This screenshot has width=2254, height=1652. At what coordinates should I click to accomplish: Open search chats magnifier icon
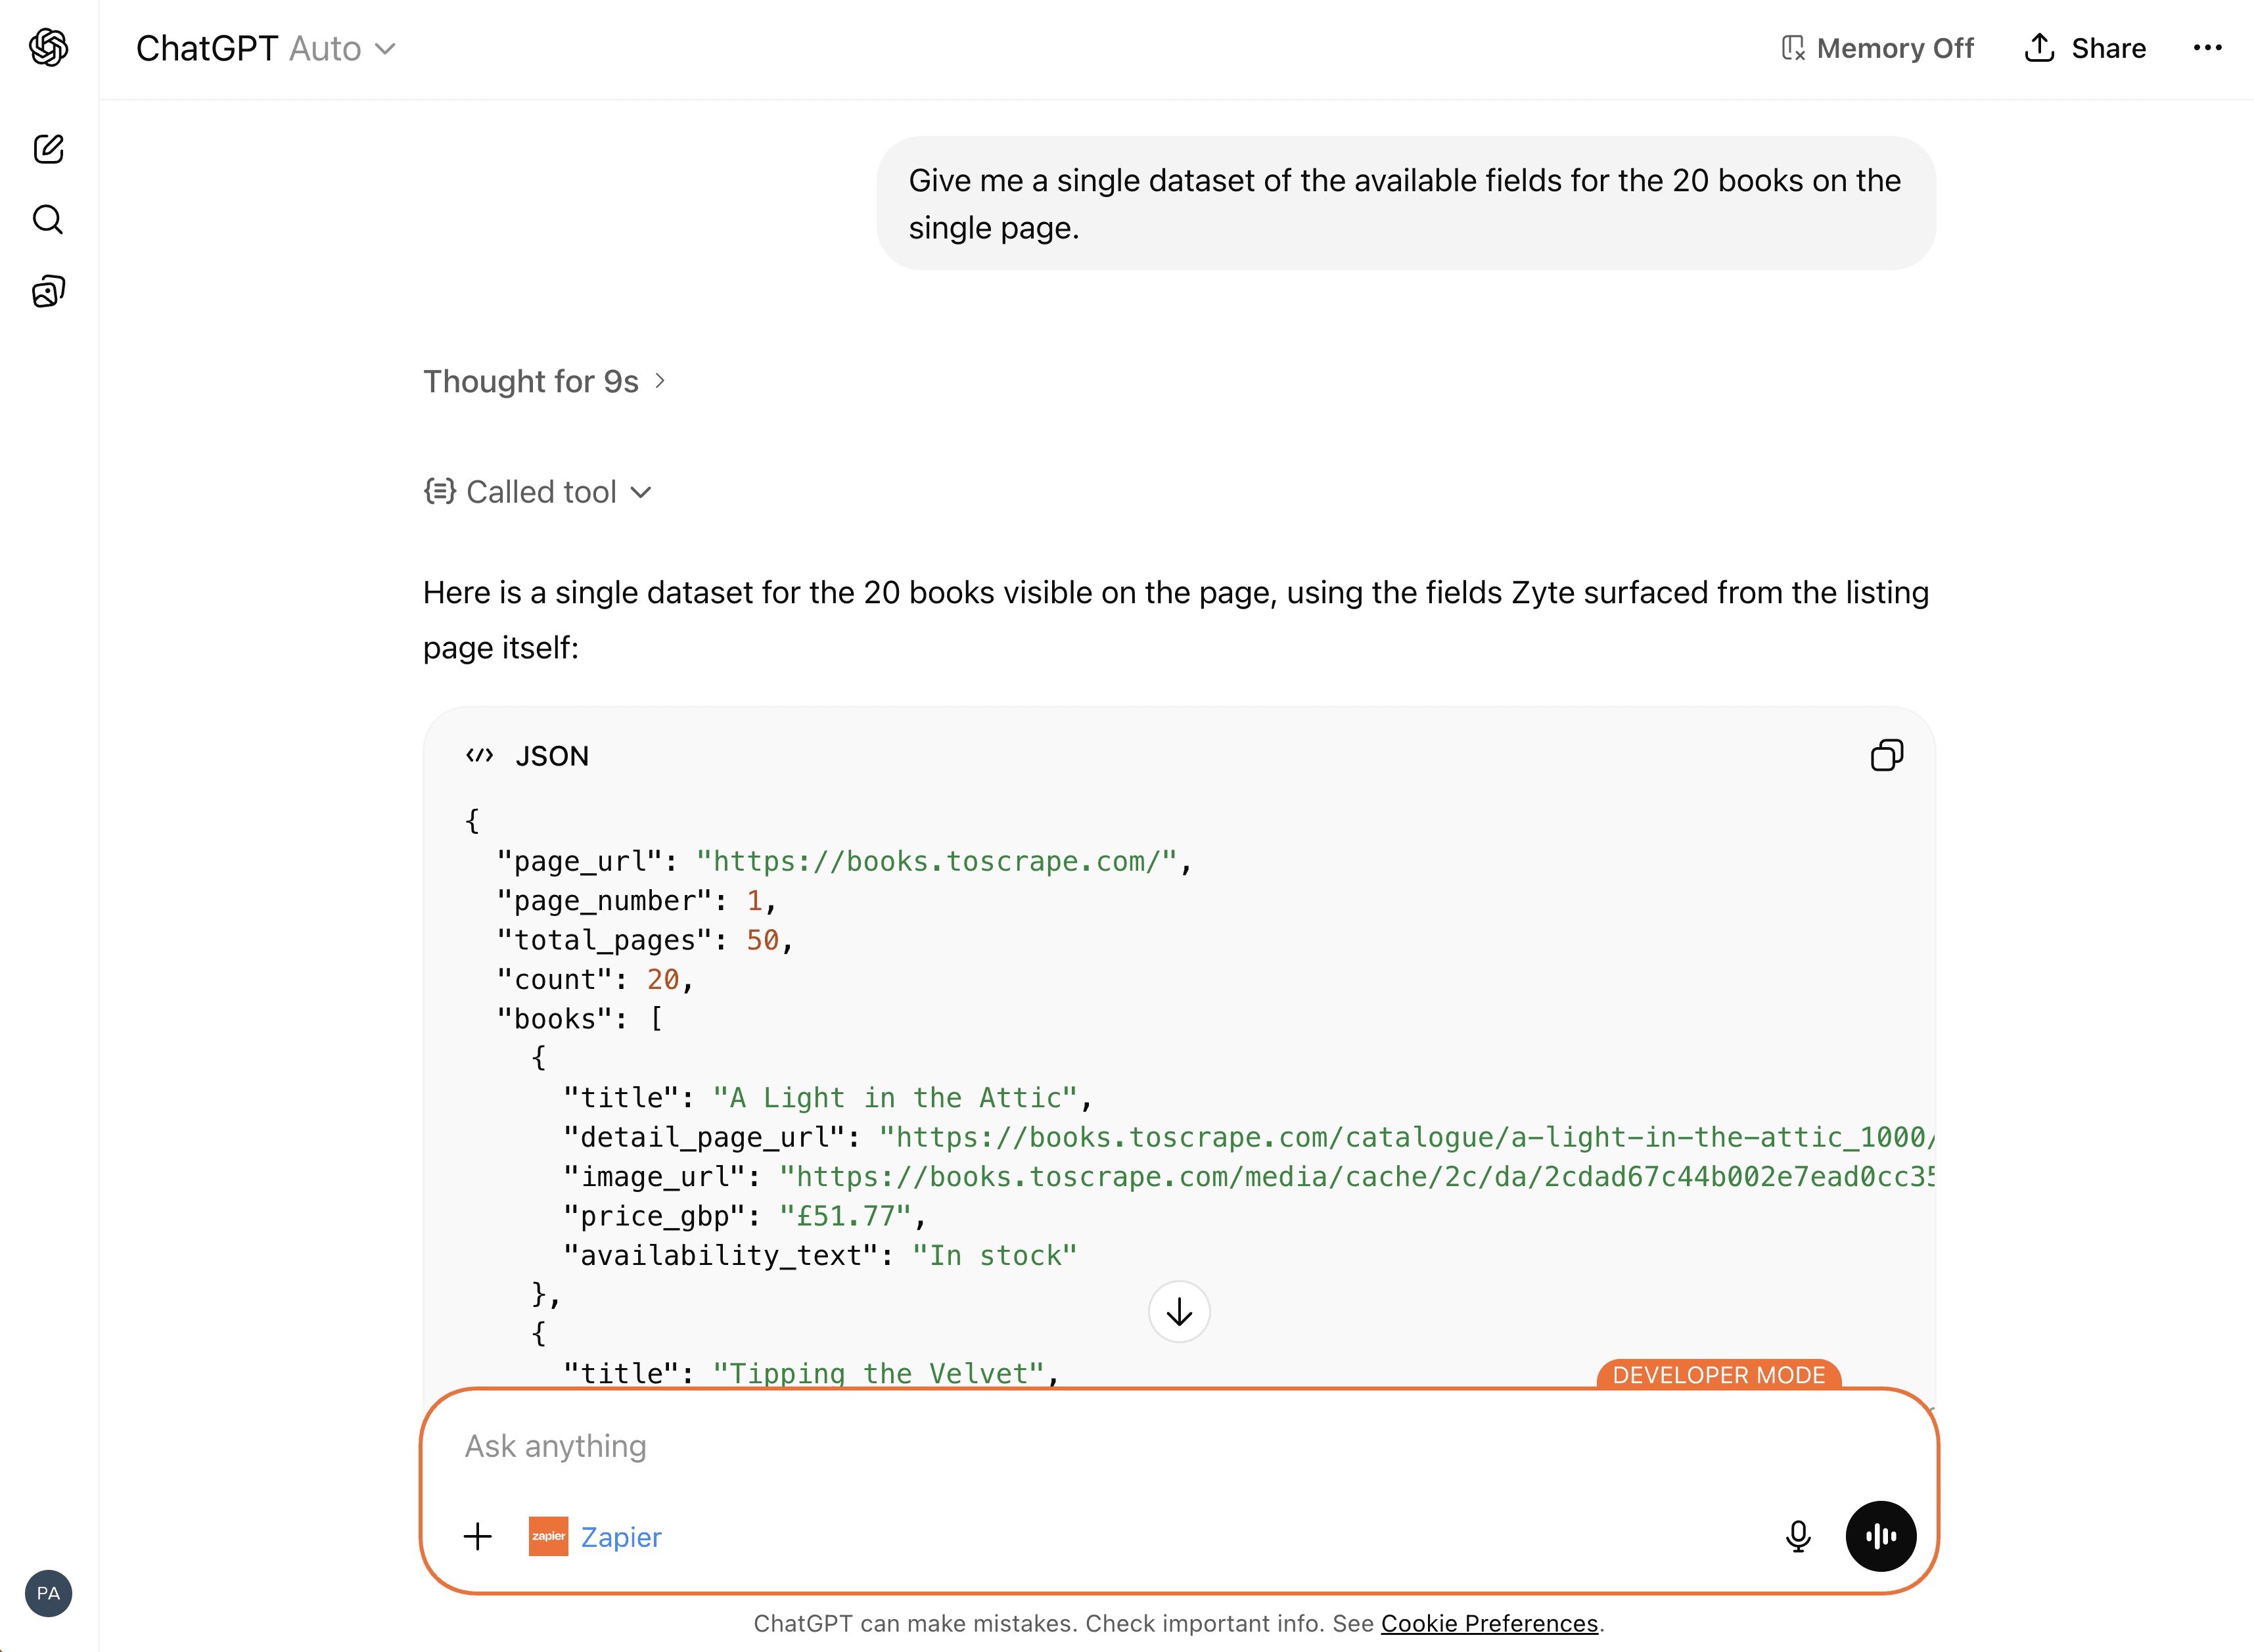click(x=48, y=219)
